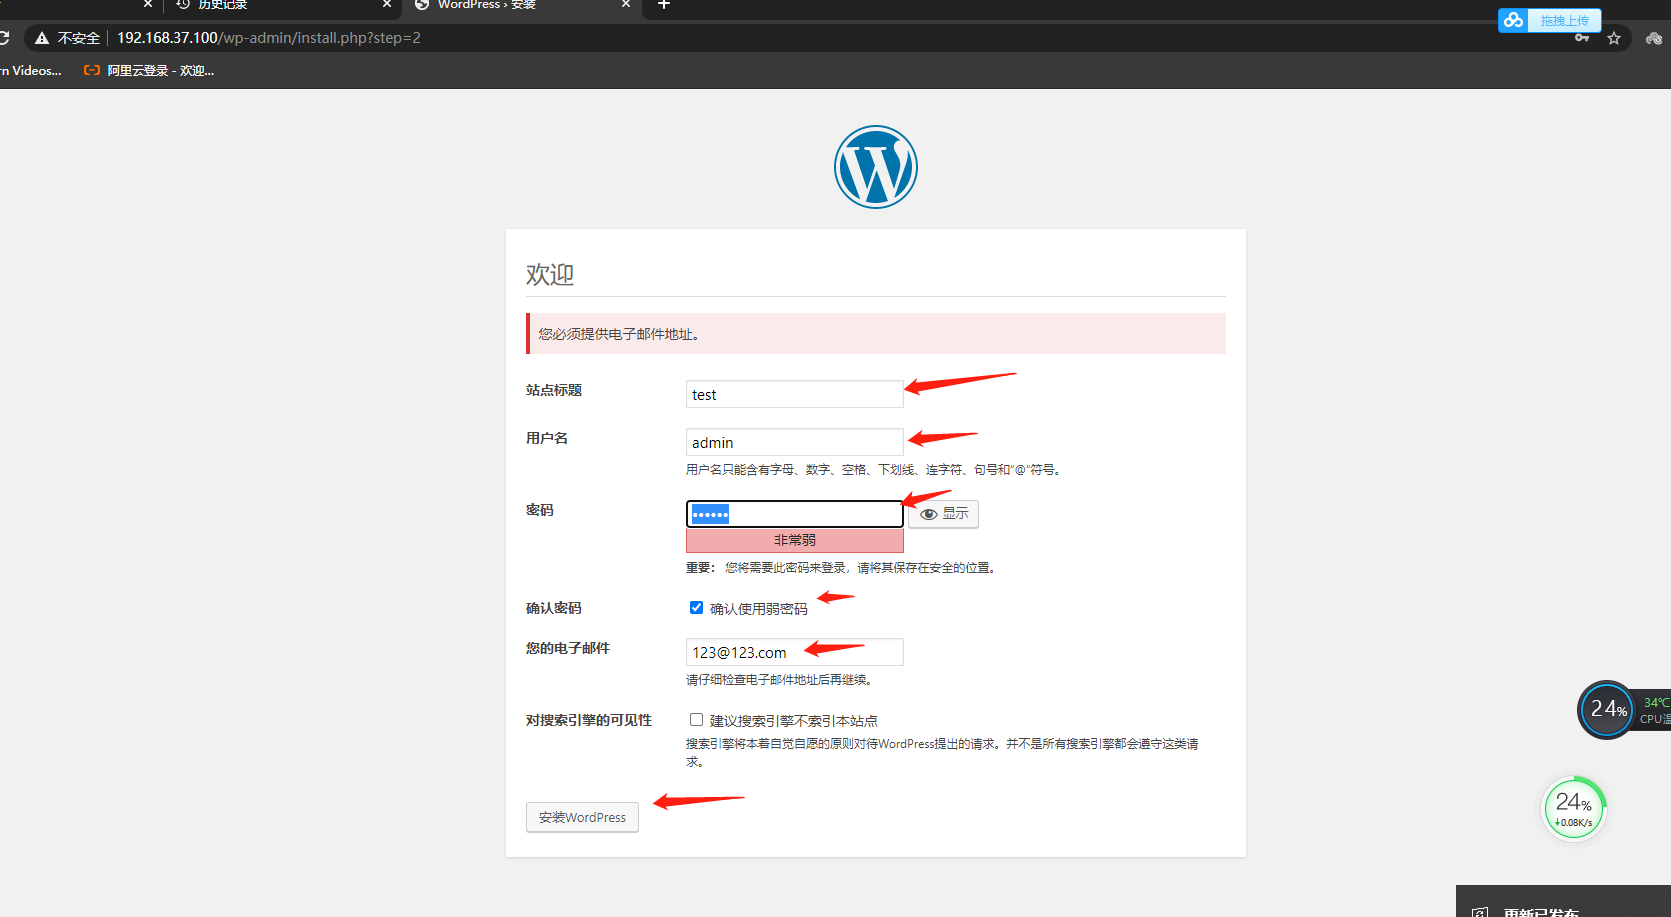Click the 安装WordPress button
Screen dimensions: 1671x917
[582, 817]
